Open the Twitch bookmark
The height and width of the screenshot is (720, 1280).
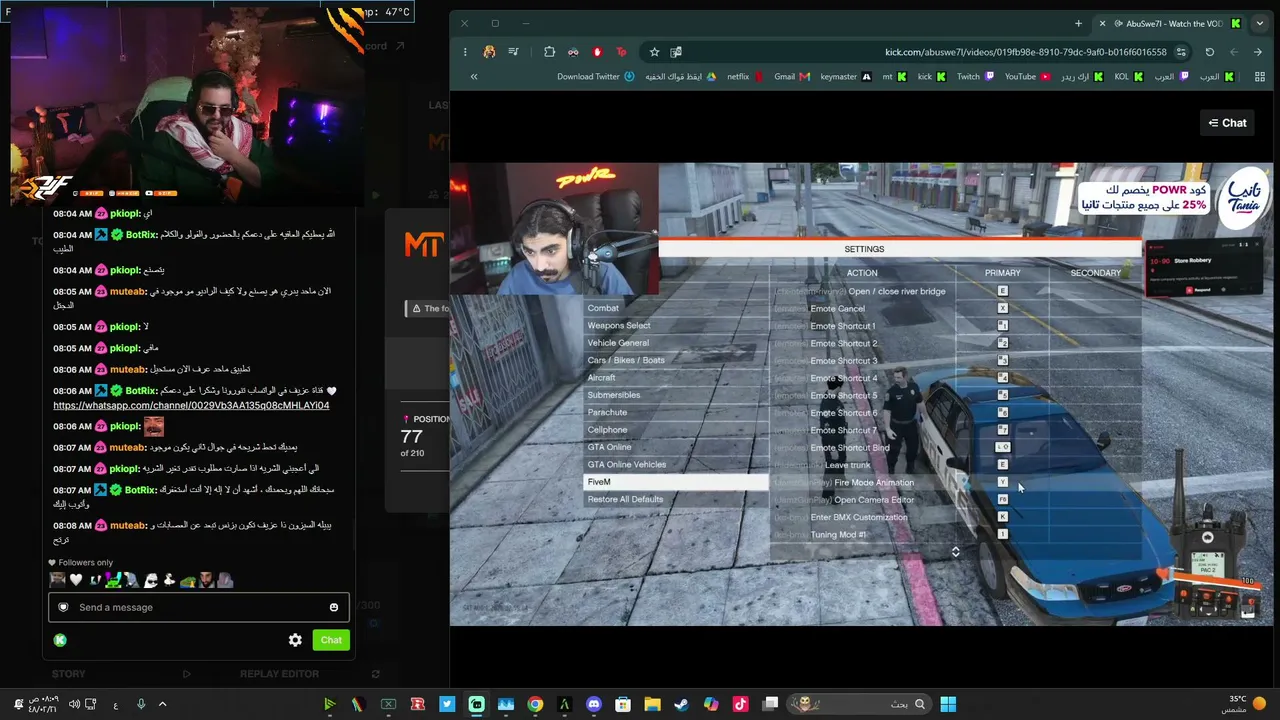[975, 76]
